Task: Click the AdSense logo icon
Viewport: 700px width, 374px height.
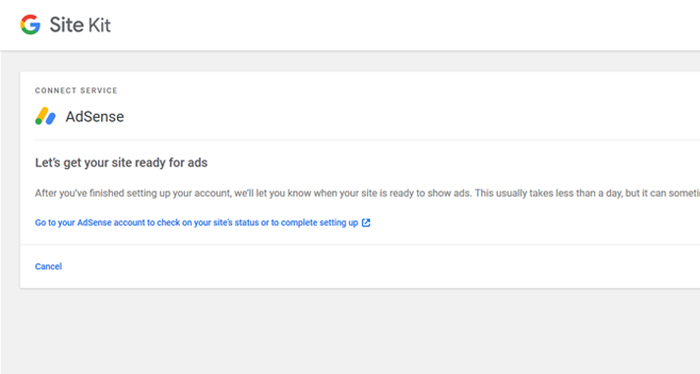Action: pyautogui.click(x=45, y=116)
